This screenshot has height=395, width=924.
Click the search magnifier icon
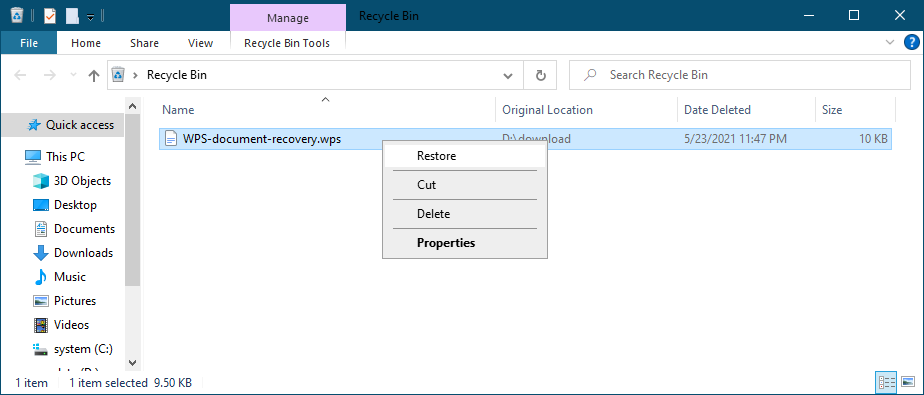[590, 75]
